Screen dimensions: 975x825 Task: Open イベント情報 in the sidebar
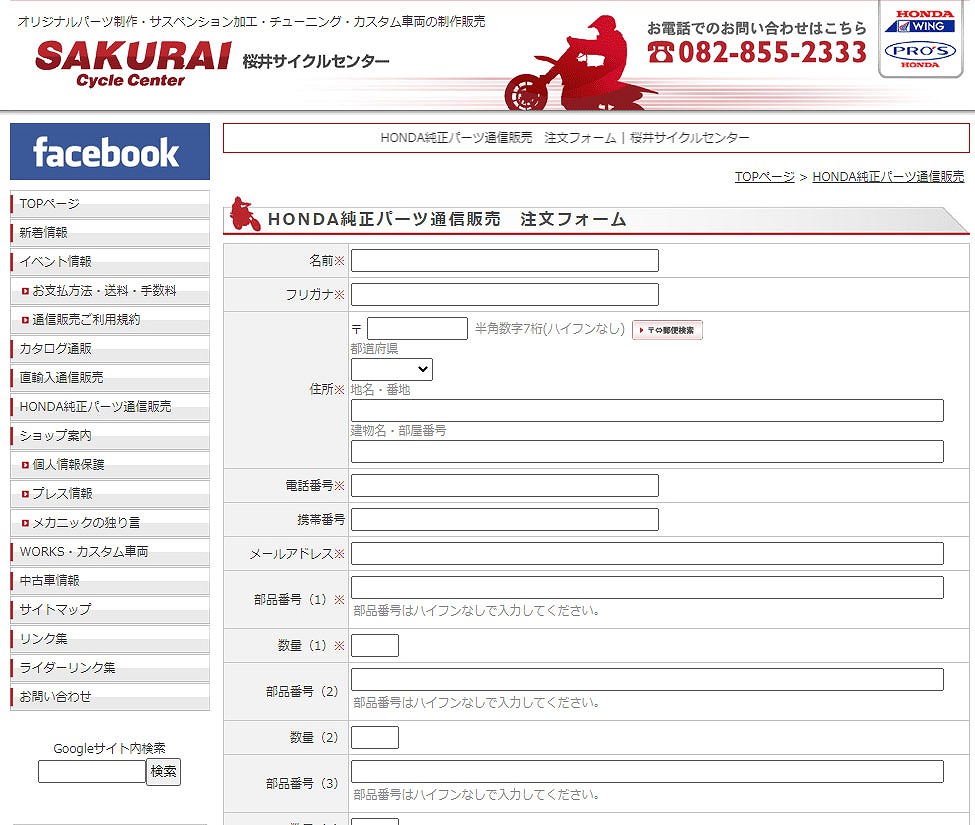[x=110, y=262]
